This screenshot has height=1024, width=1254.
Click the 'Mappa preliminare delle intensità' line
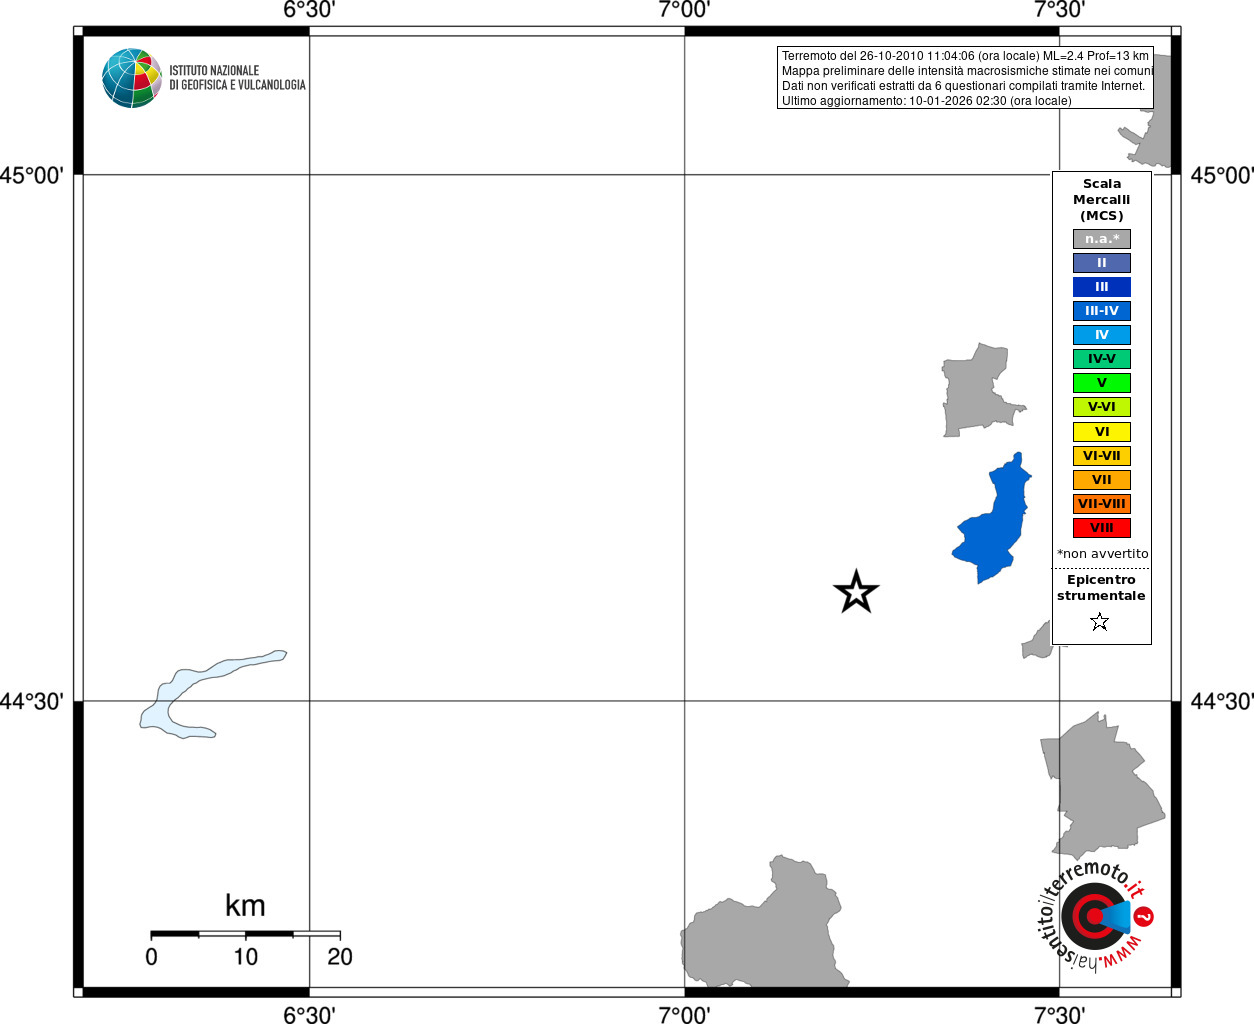click(967, 71)
